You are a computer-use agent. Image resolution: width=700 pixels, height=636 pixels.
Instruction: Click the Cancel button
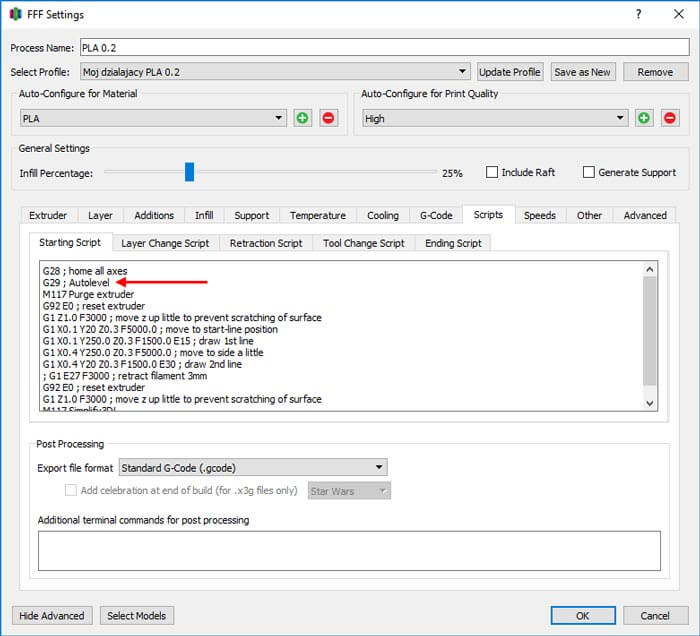pyautogui.click(x=655, y=615)
